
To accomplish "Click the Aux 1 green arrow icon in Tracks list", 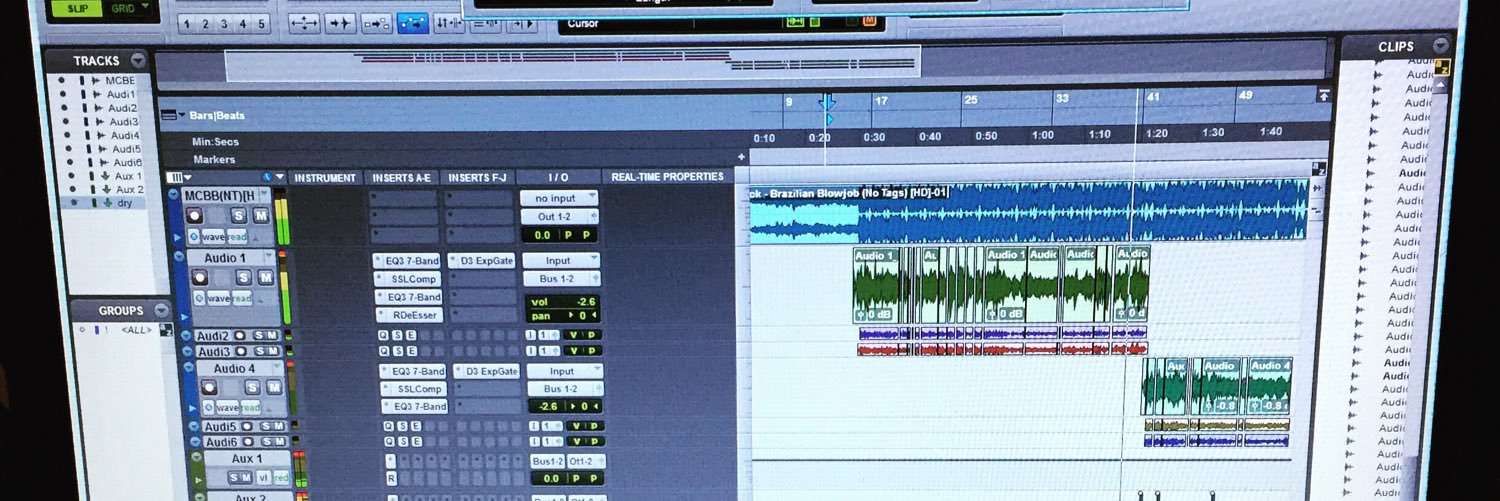I will [104, 176].
